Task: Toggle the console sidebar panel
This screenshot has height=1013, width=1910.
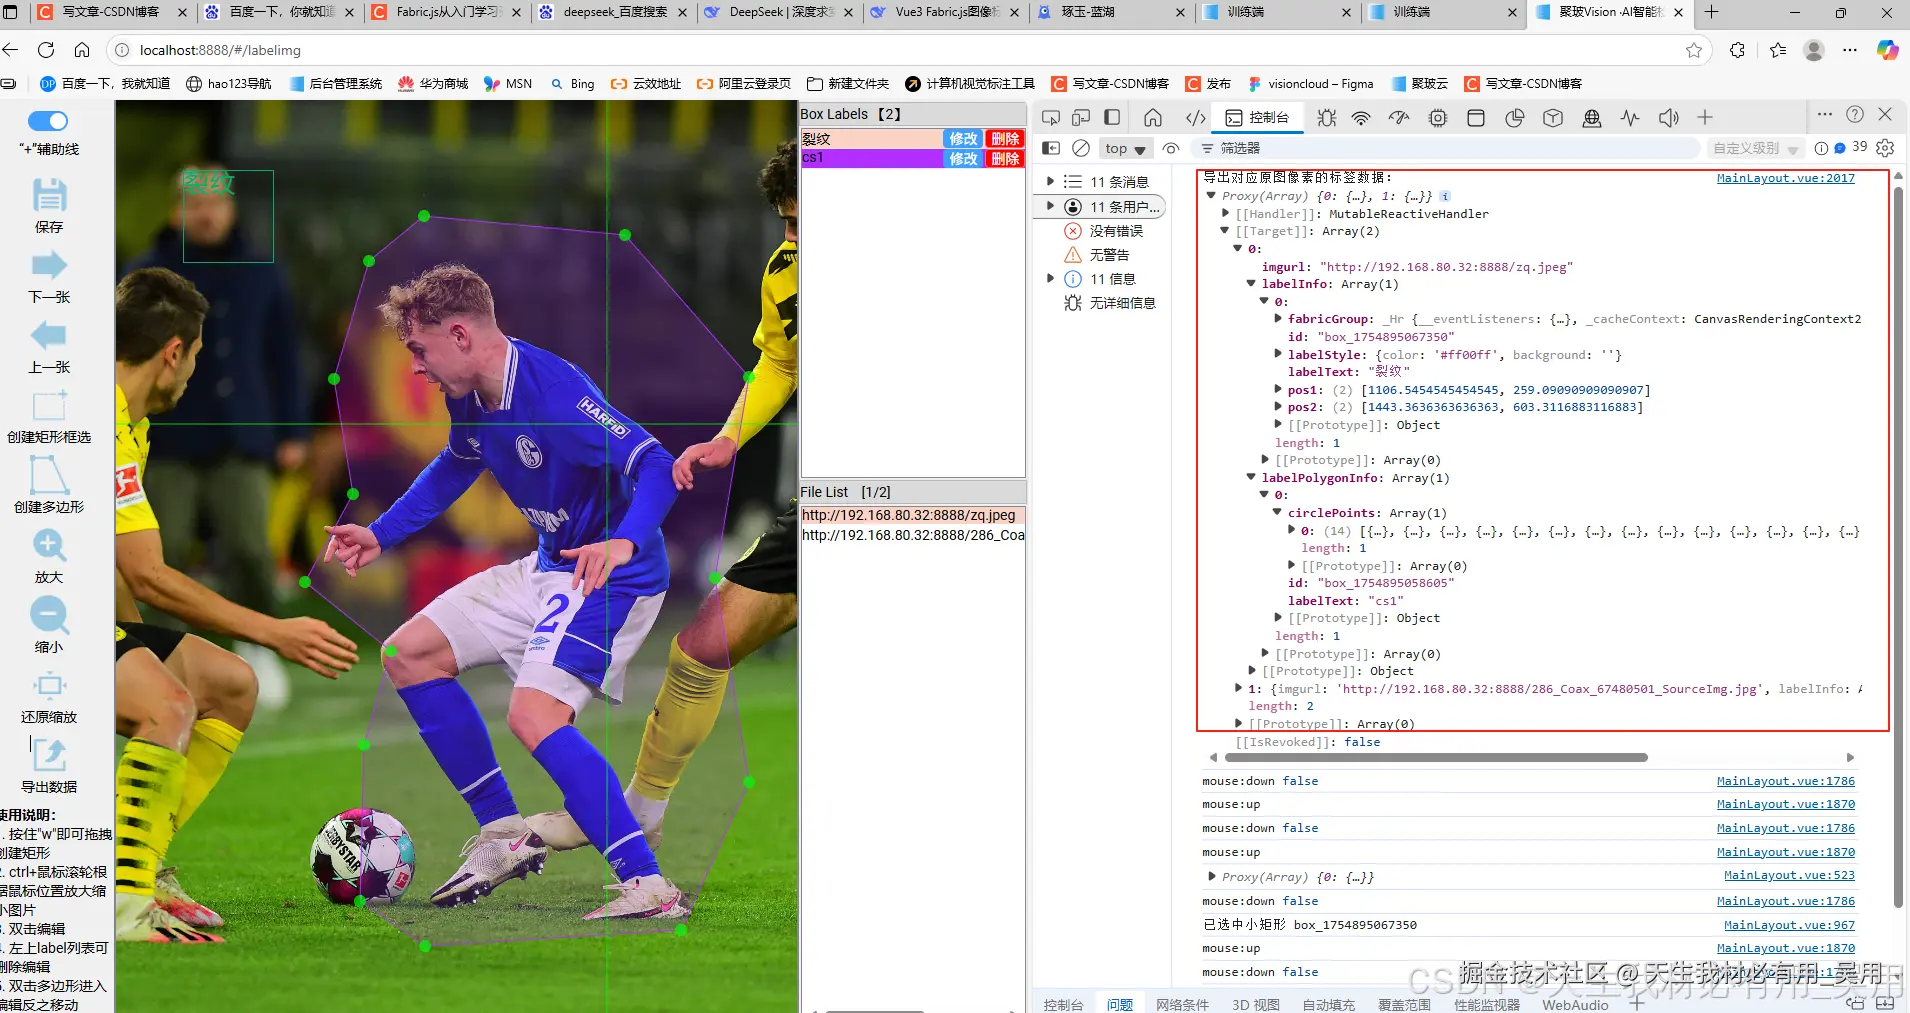Action: [1051, 148]
